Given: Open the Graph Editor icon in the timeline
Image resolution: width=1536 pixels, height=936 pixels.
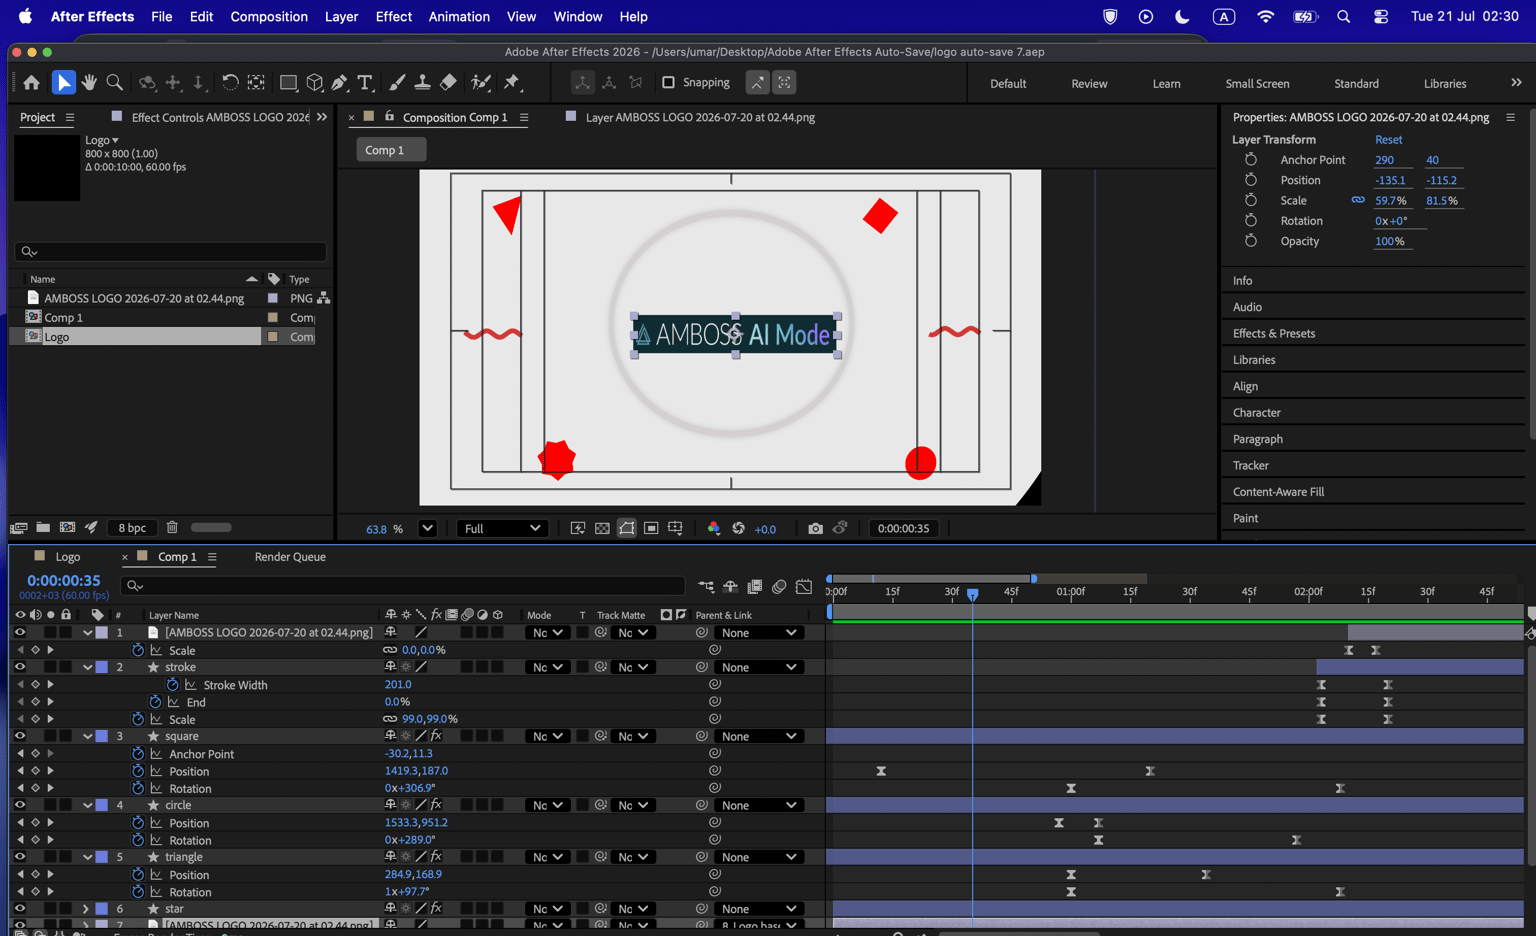Looking at the screenshot, I should pos(804,587).
